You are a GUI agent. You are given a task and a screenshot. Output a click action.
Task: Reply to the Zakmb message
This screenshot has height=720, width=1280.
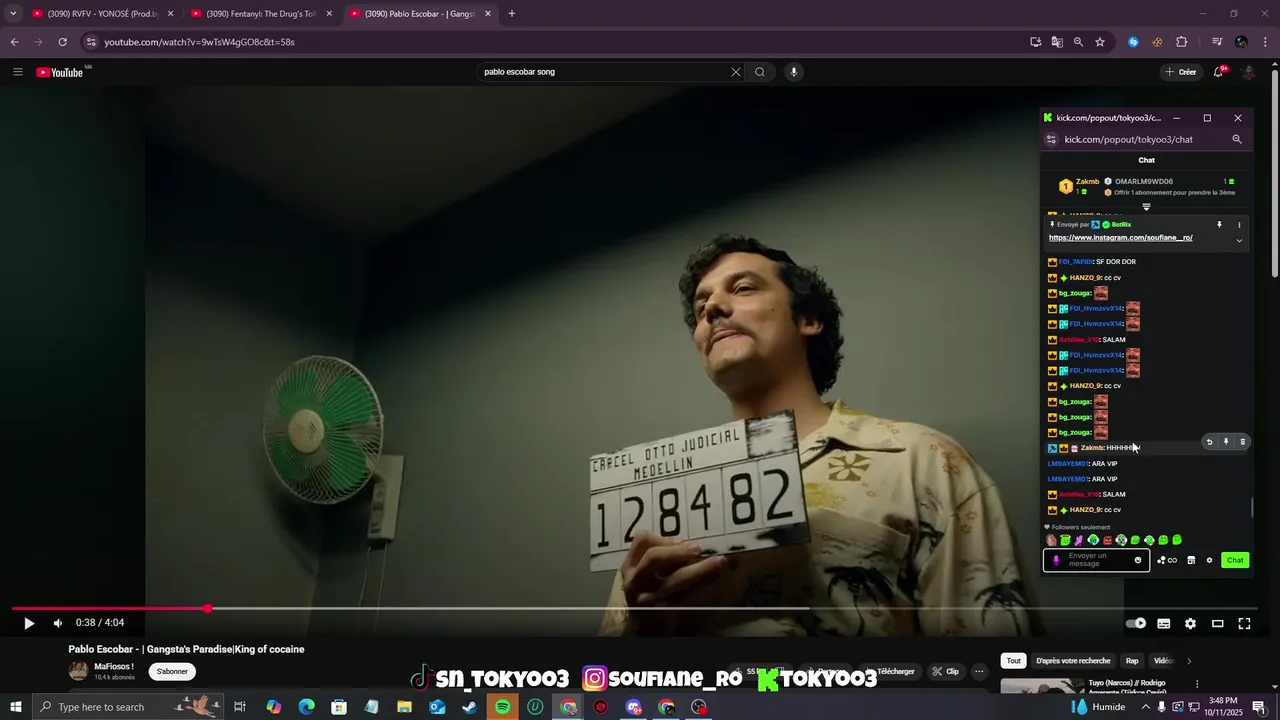pyautogui.click(x=1209, y=442)
